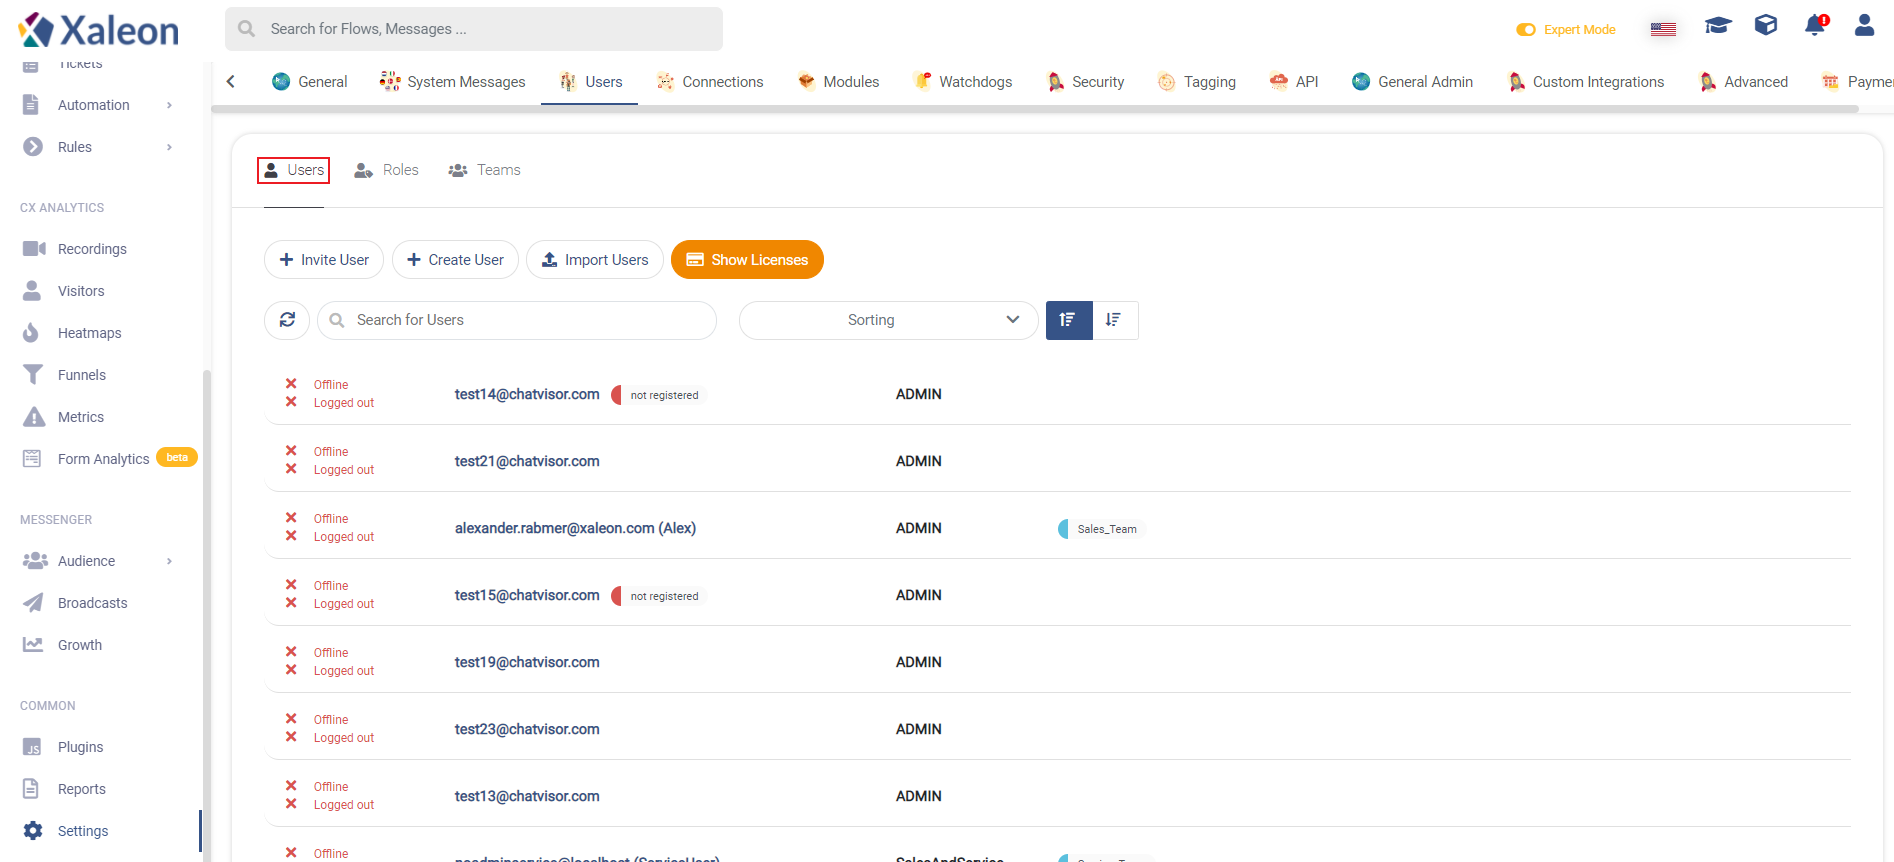Switch to the Roles sub-tab
The height and width of the screenshot is (862, 1894).
[387, 170]
